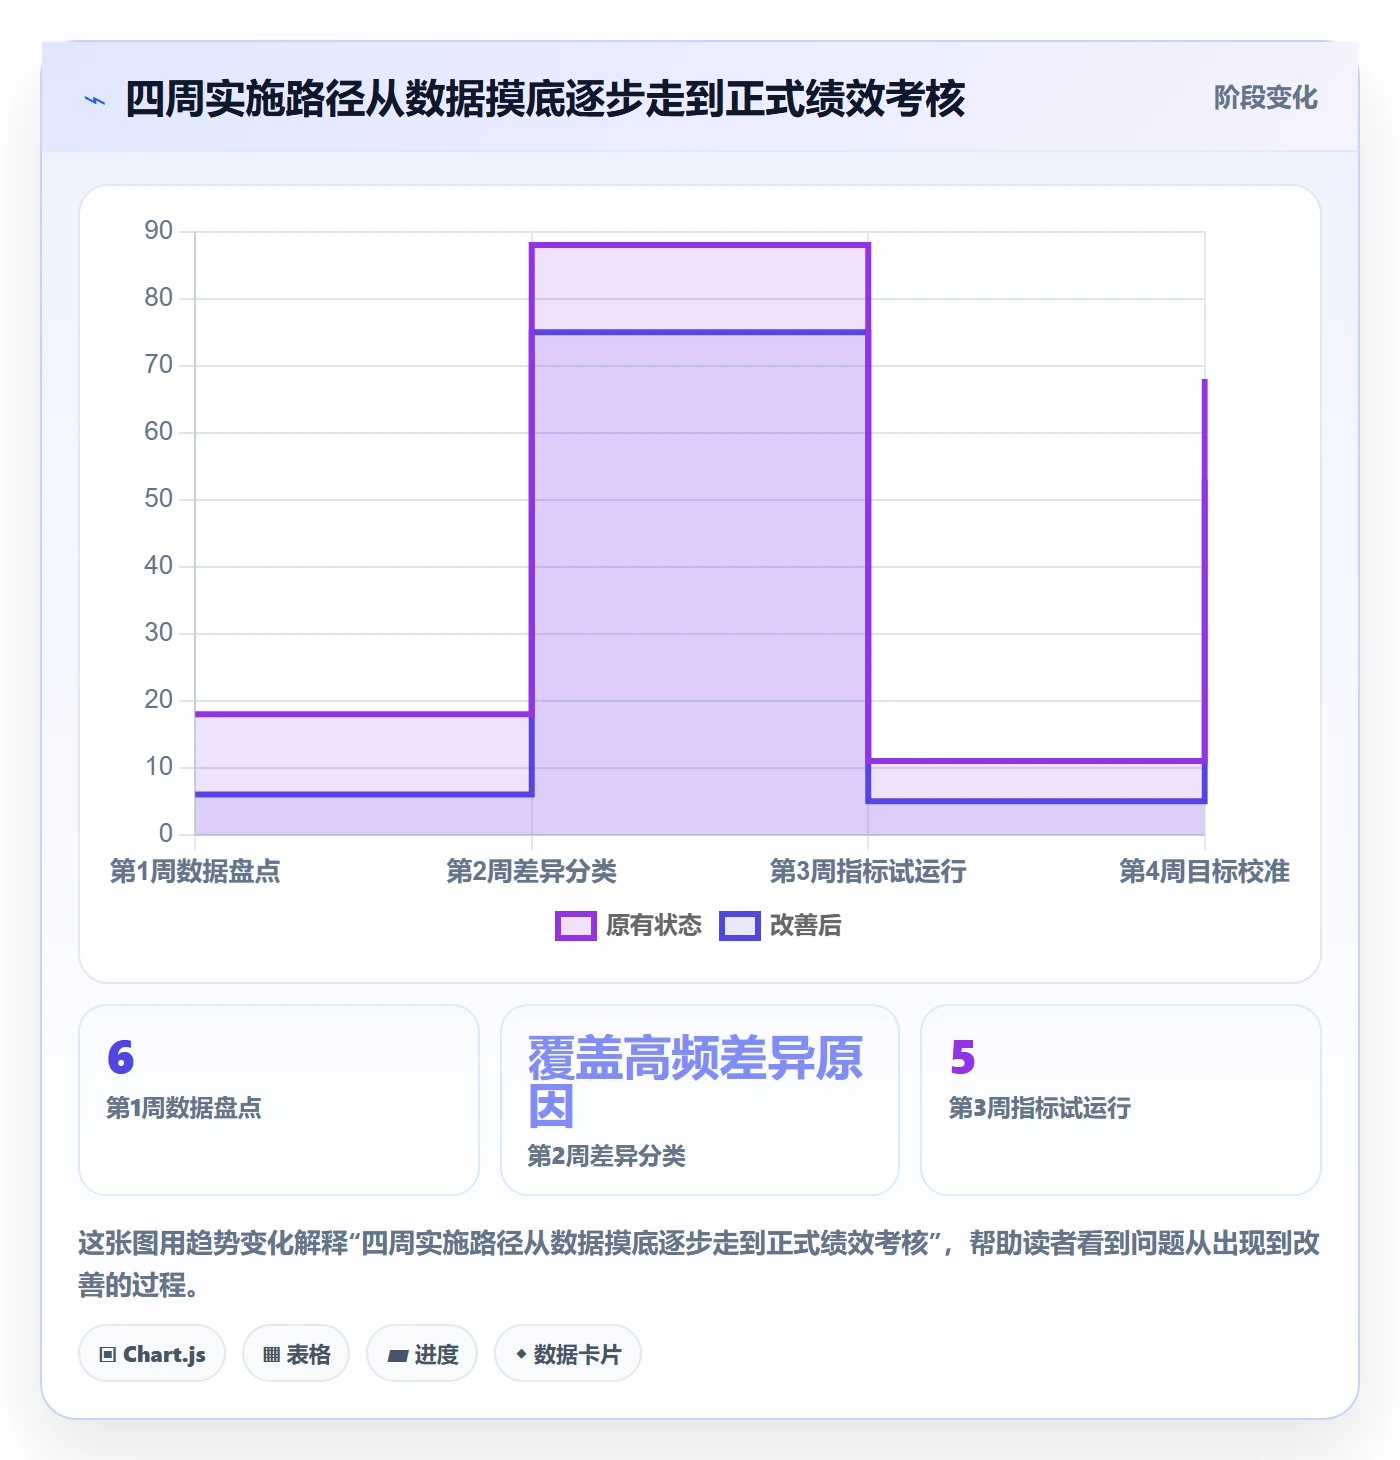The image size is (1400, 1460).
Task: Click the 第3周指标试运行 card caption
Action: (x=1040, y=1108)
